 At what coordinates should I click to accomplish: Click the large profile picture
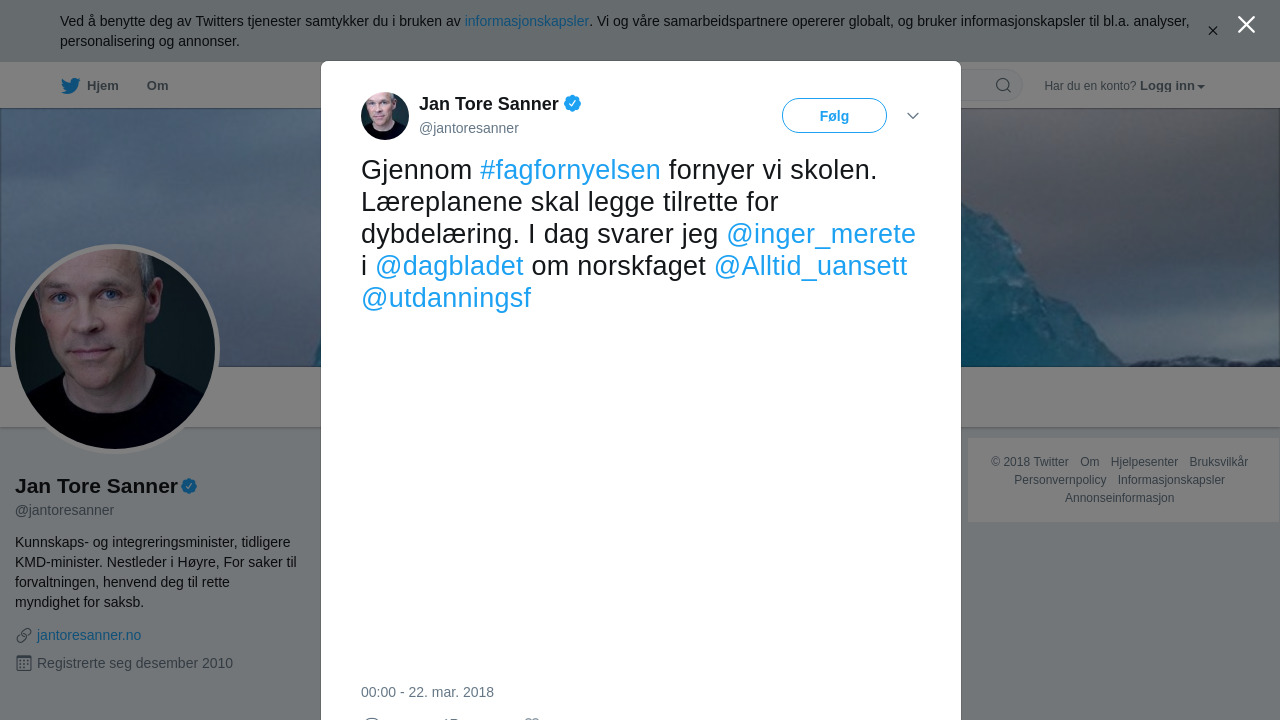(x=115, y=349)
